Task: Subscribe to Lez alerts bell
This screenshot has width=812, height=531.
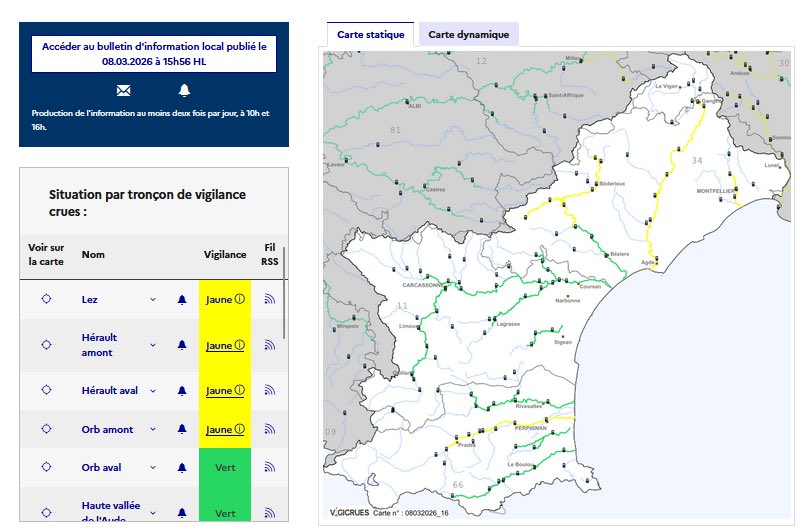Action: (x=182, y=299)
